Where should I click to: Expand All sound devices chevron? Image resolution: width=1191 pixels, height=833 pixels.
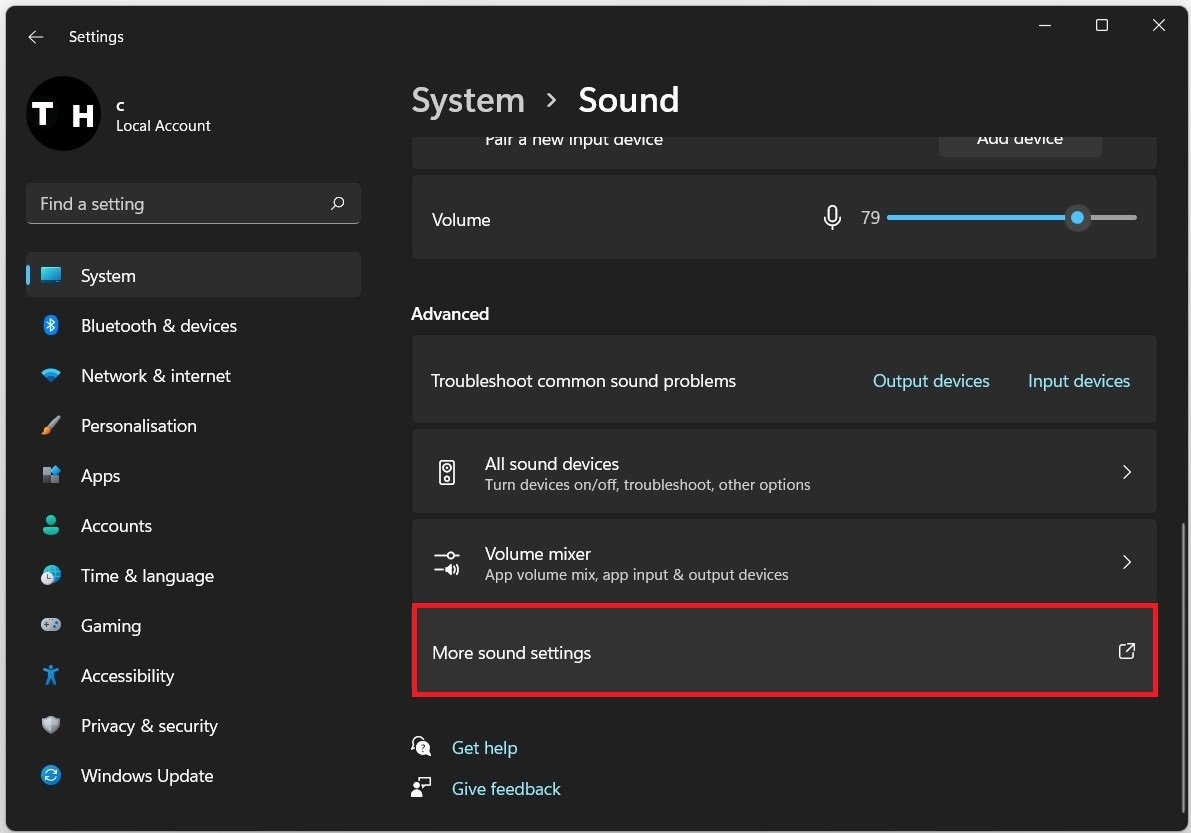tap(1127, 472)
